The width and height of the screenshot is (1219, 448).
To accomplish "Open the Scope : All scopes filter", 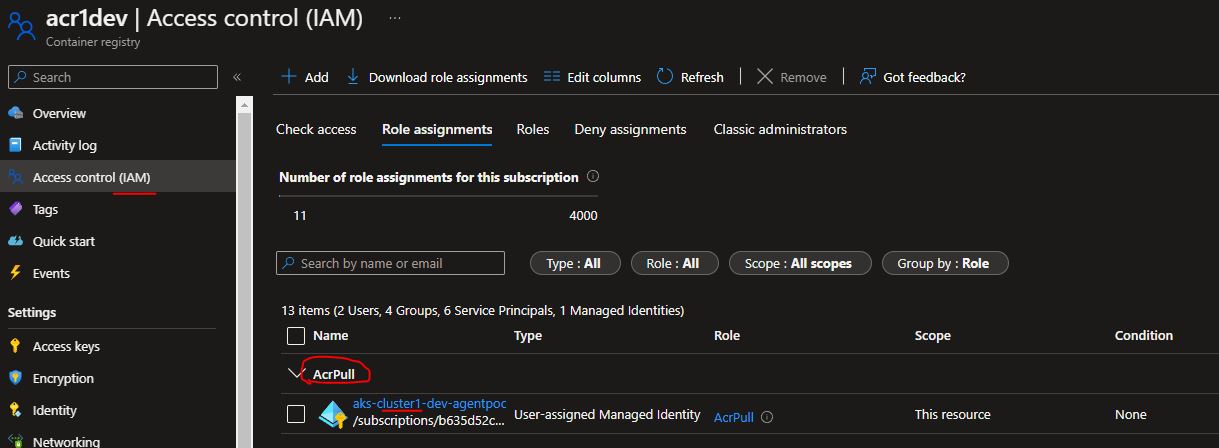I will point(799,263).
